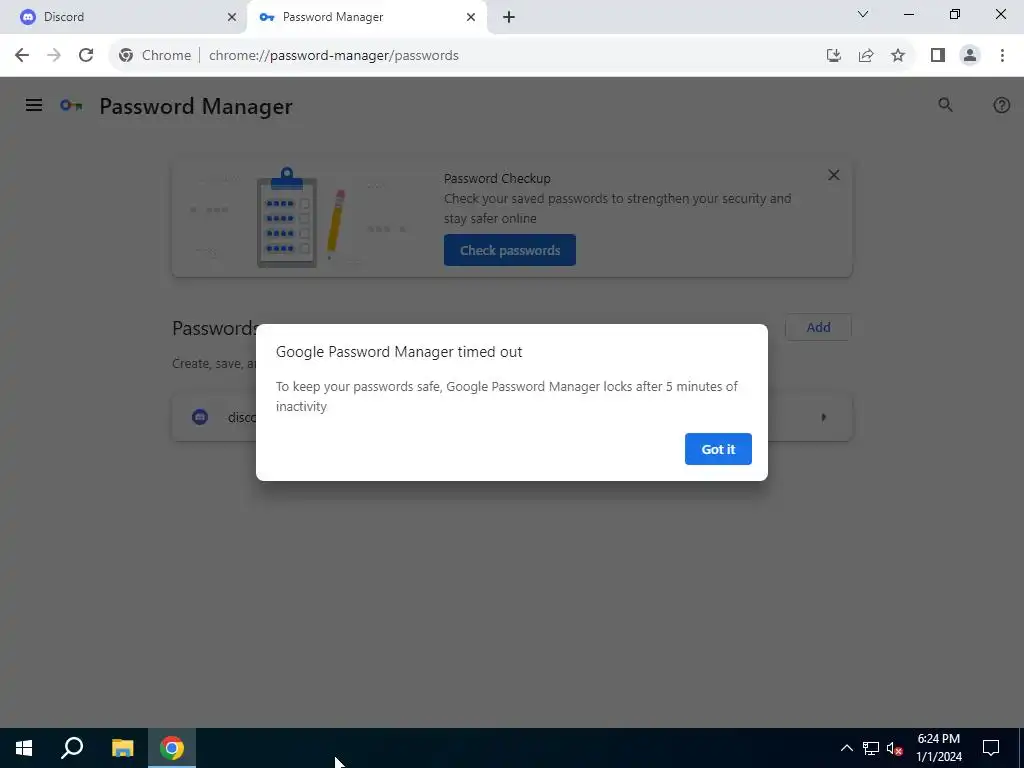The height and width of the screenshot is (768, 1024).
Task: Open the help question mark icon
Action: 1001,105
